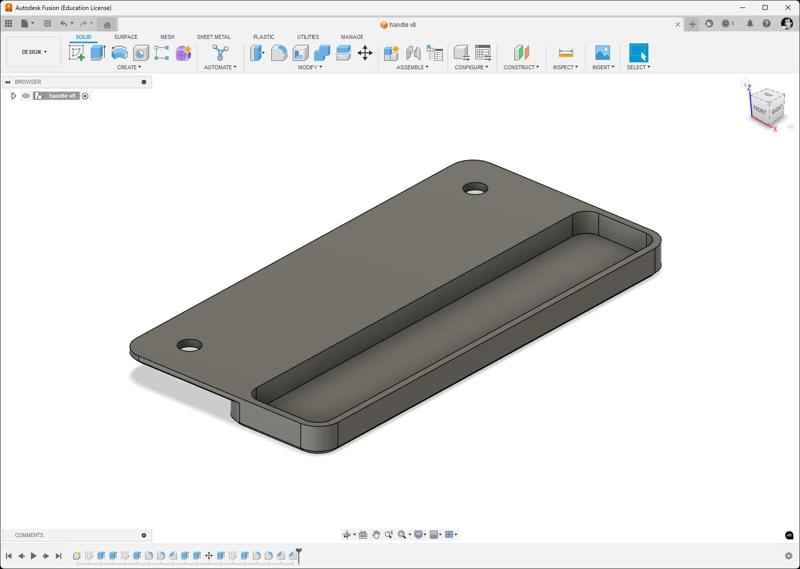
Task: Select the Press Pull tool
Action: point(257,53)
